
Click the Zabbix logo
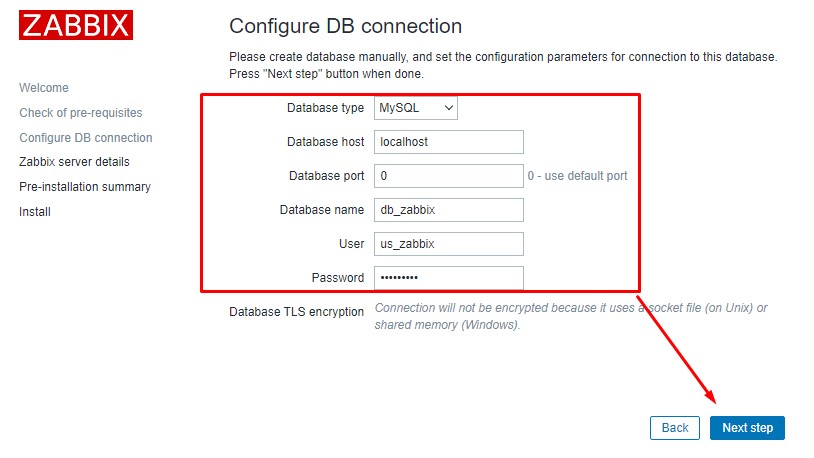point(76,25)
